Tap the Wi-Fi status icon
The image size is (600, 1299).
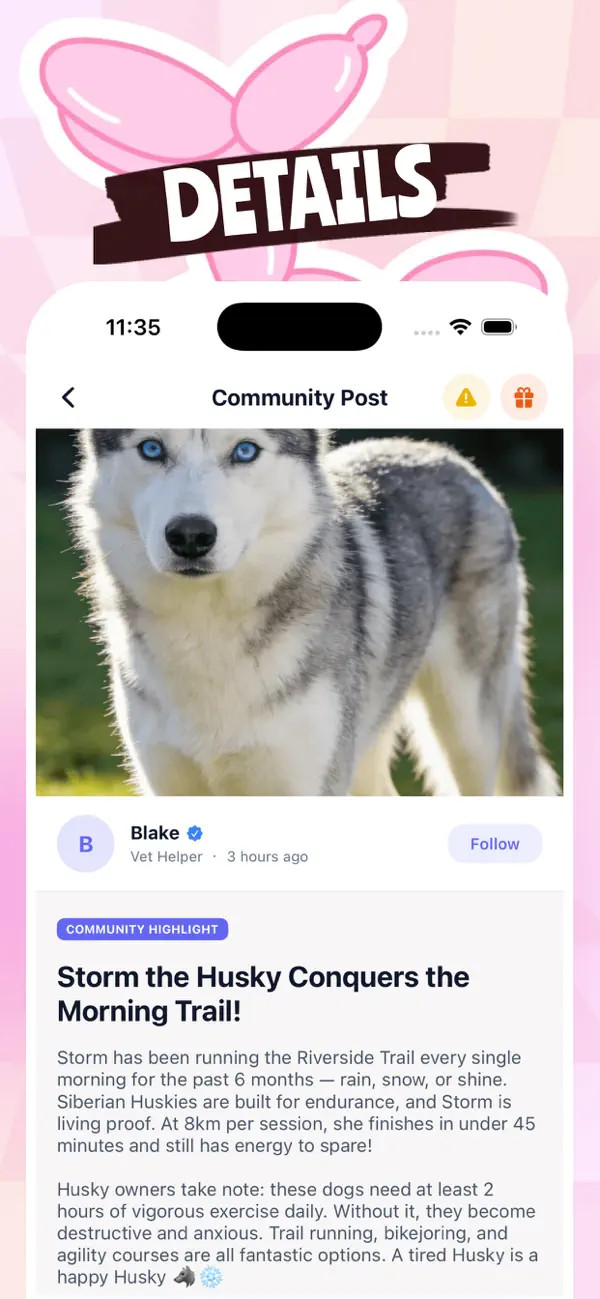point(460,327)
